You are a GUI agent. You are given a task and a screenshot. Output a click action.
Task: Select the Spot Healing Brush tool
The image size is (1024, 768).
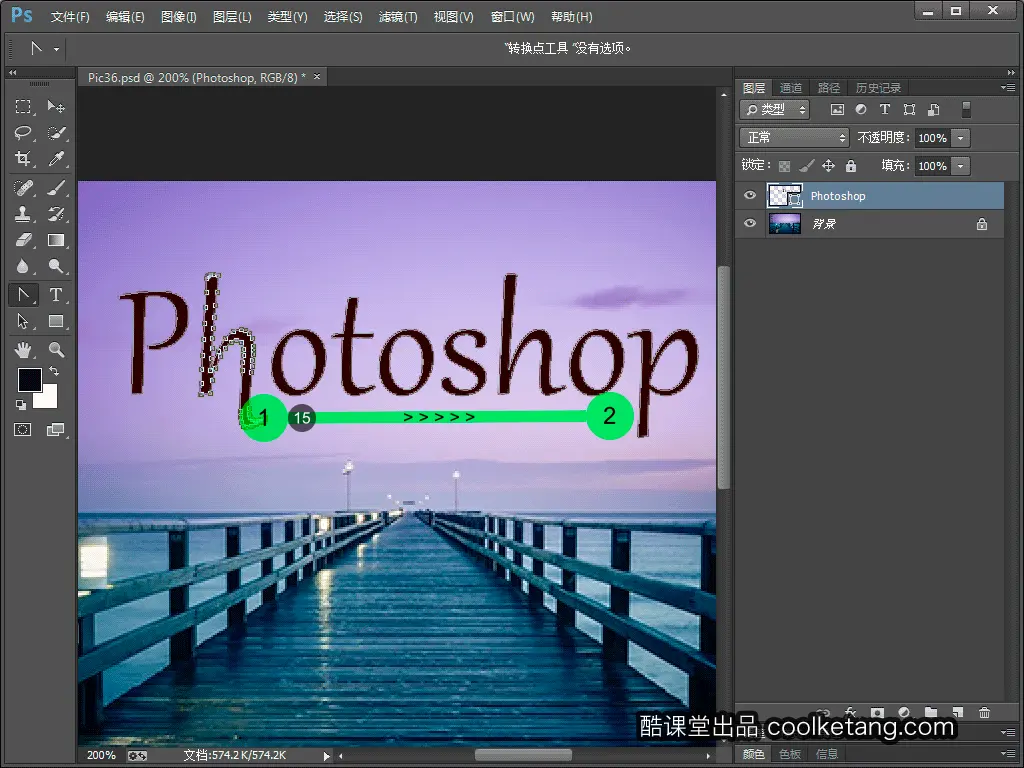(24, 188)
